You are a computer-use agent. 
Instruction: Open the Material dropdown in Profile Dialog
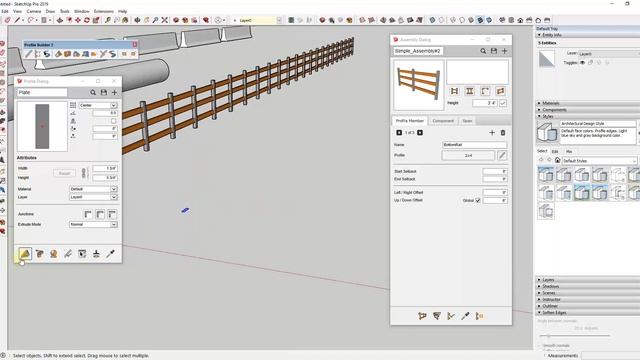click(x=93, y=189)
